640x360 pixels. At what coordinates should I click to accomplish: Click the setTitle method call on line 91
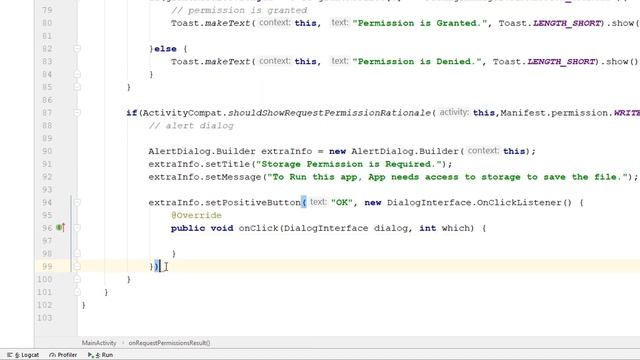click(x=227, y=164)
